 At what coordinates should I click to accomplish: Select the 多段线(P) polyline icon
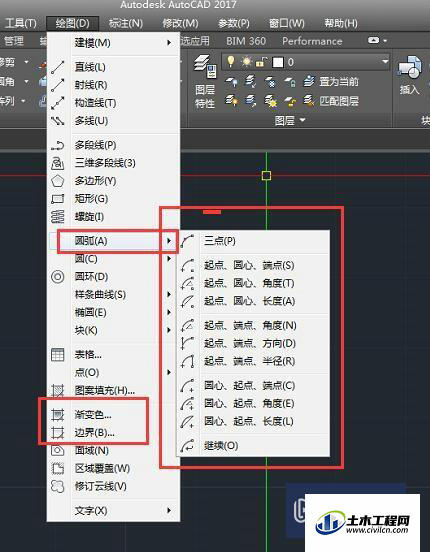coord(57,145)
